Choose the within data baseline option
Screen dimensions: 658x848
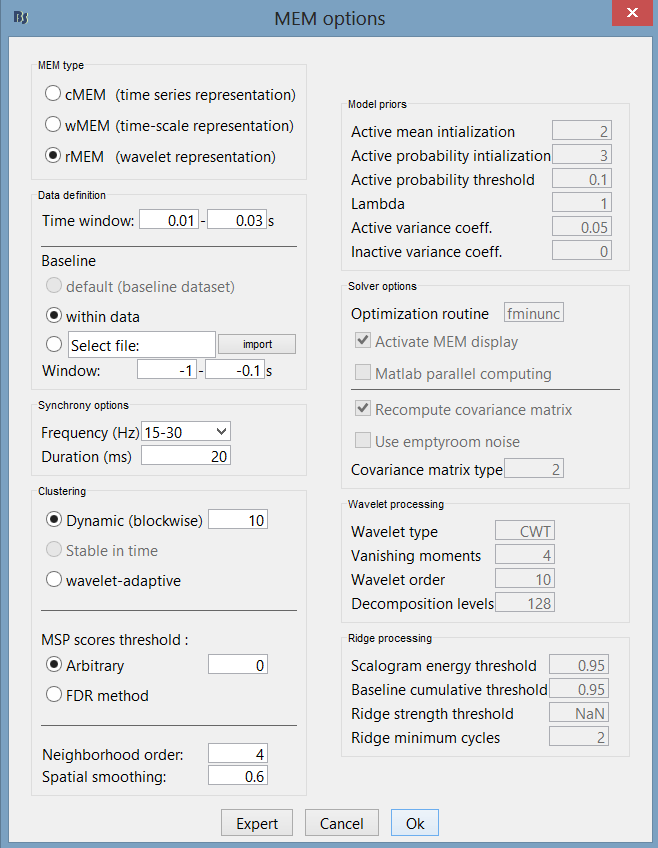(53, 316)
